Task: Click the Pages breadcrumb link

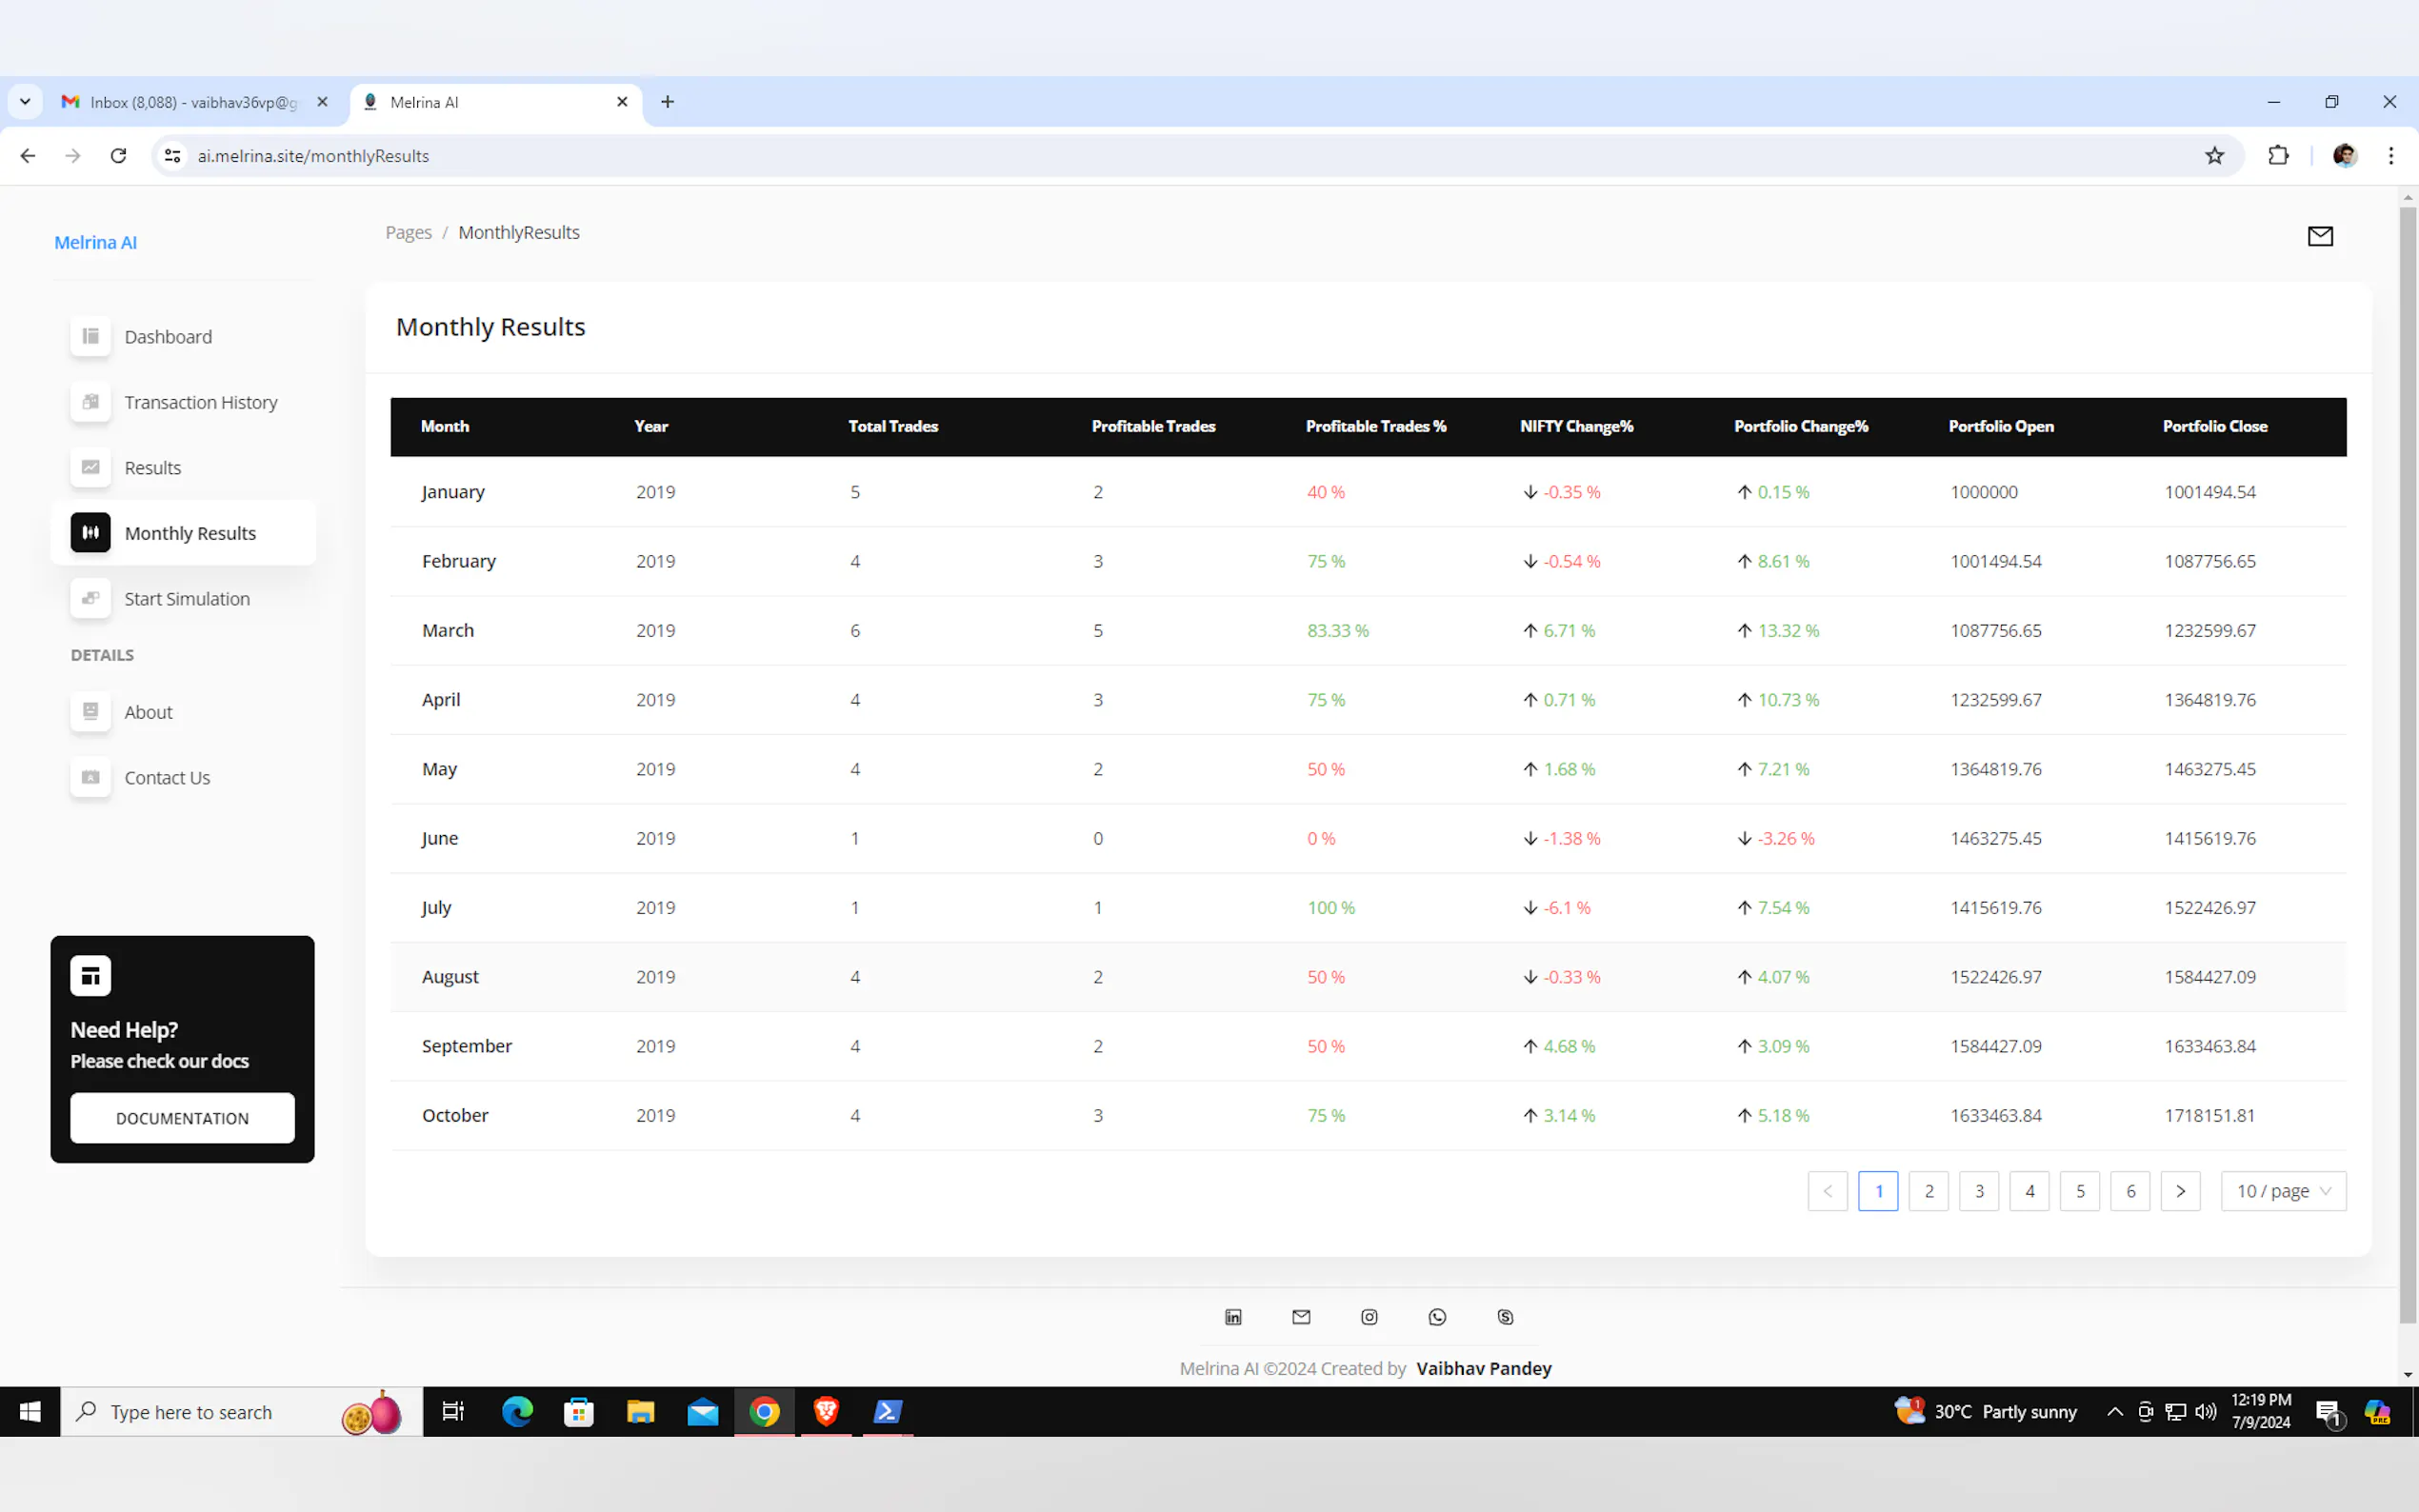Action: [x=408, y=233]
